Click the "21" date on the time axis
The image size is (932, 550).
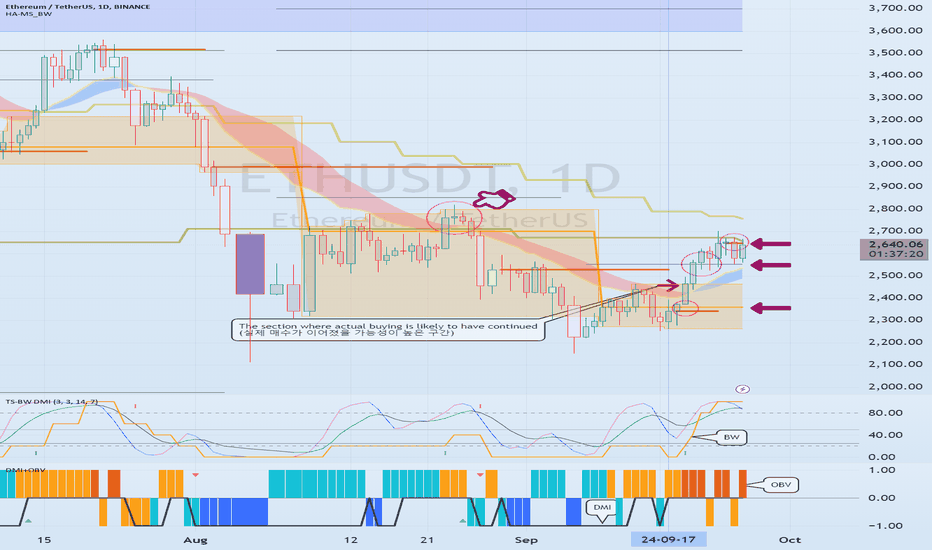click(427, 540)
